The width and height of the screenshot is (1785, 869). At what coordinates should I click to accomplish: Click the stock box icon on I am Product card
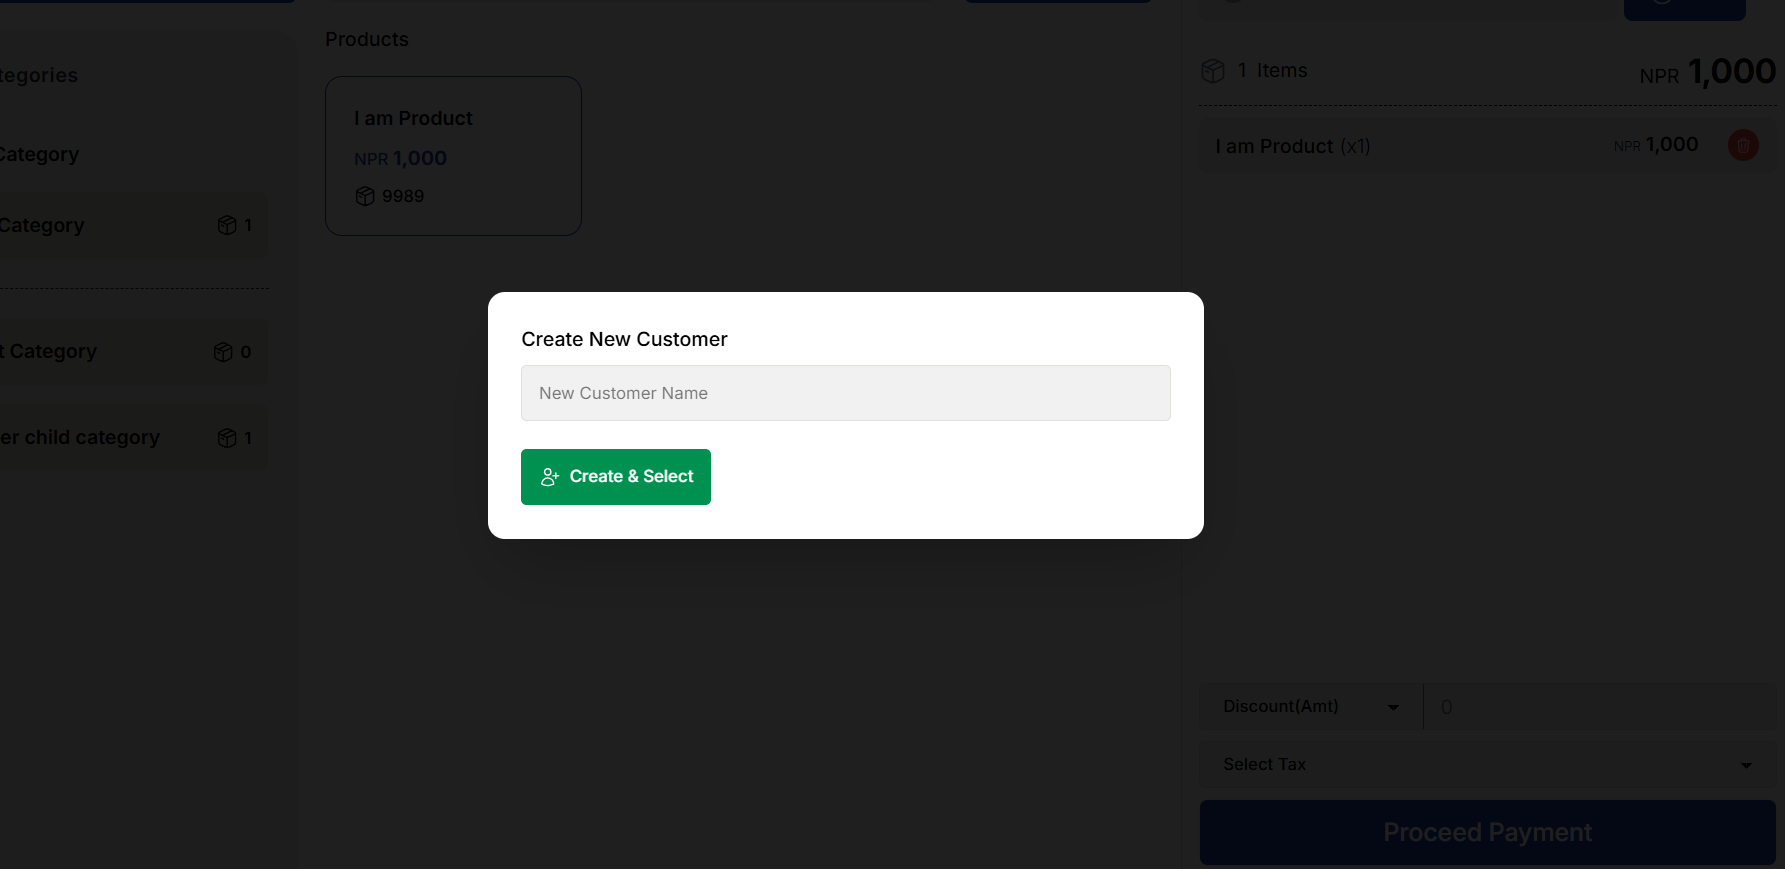tap(364, 196)
